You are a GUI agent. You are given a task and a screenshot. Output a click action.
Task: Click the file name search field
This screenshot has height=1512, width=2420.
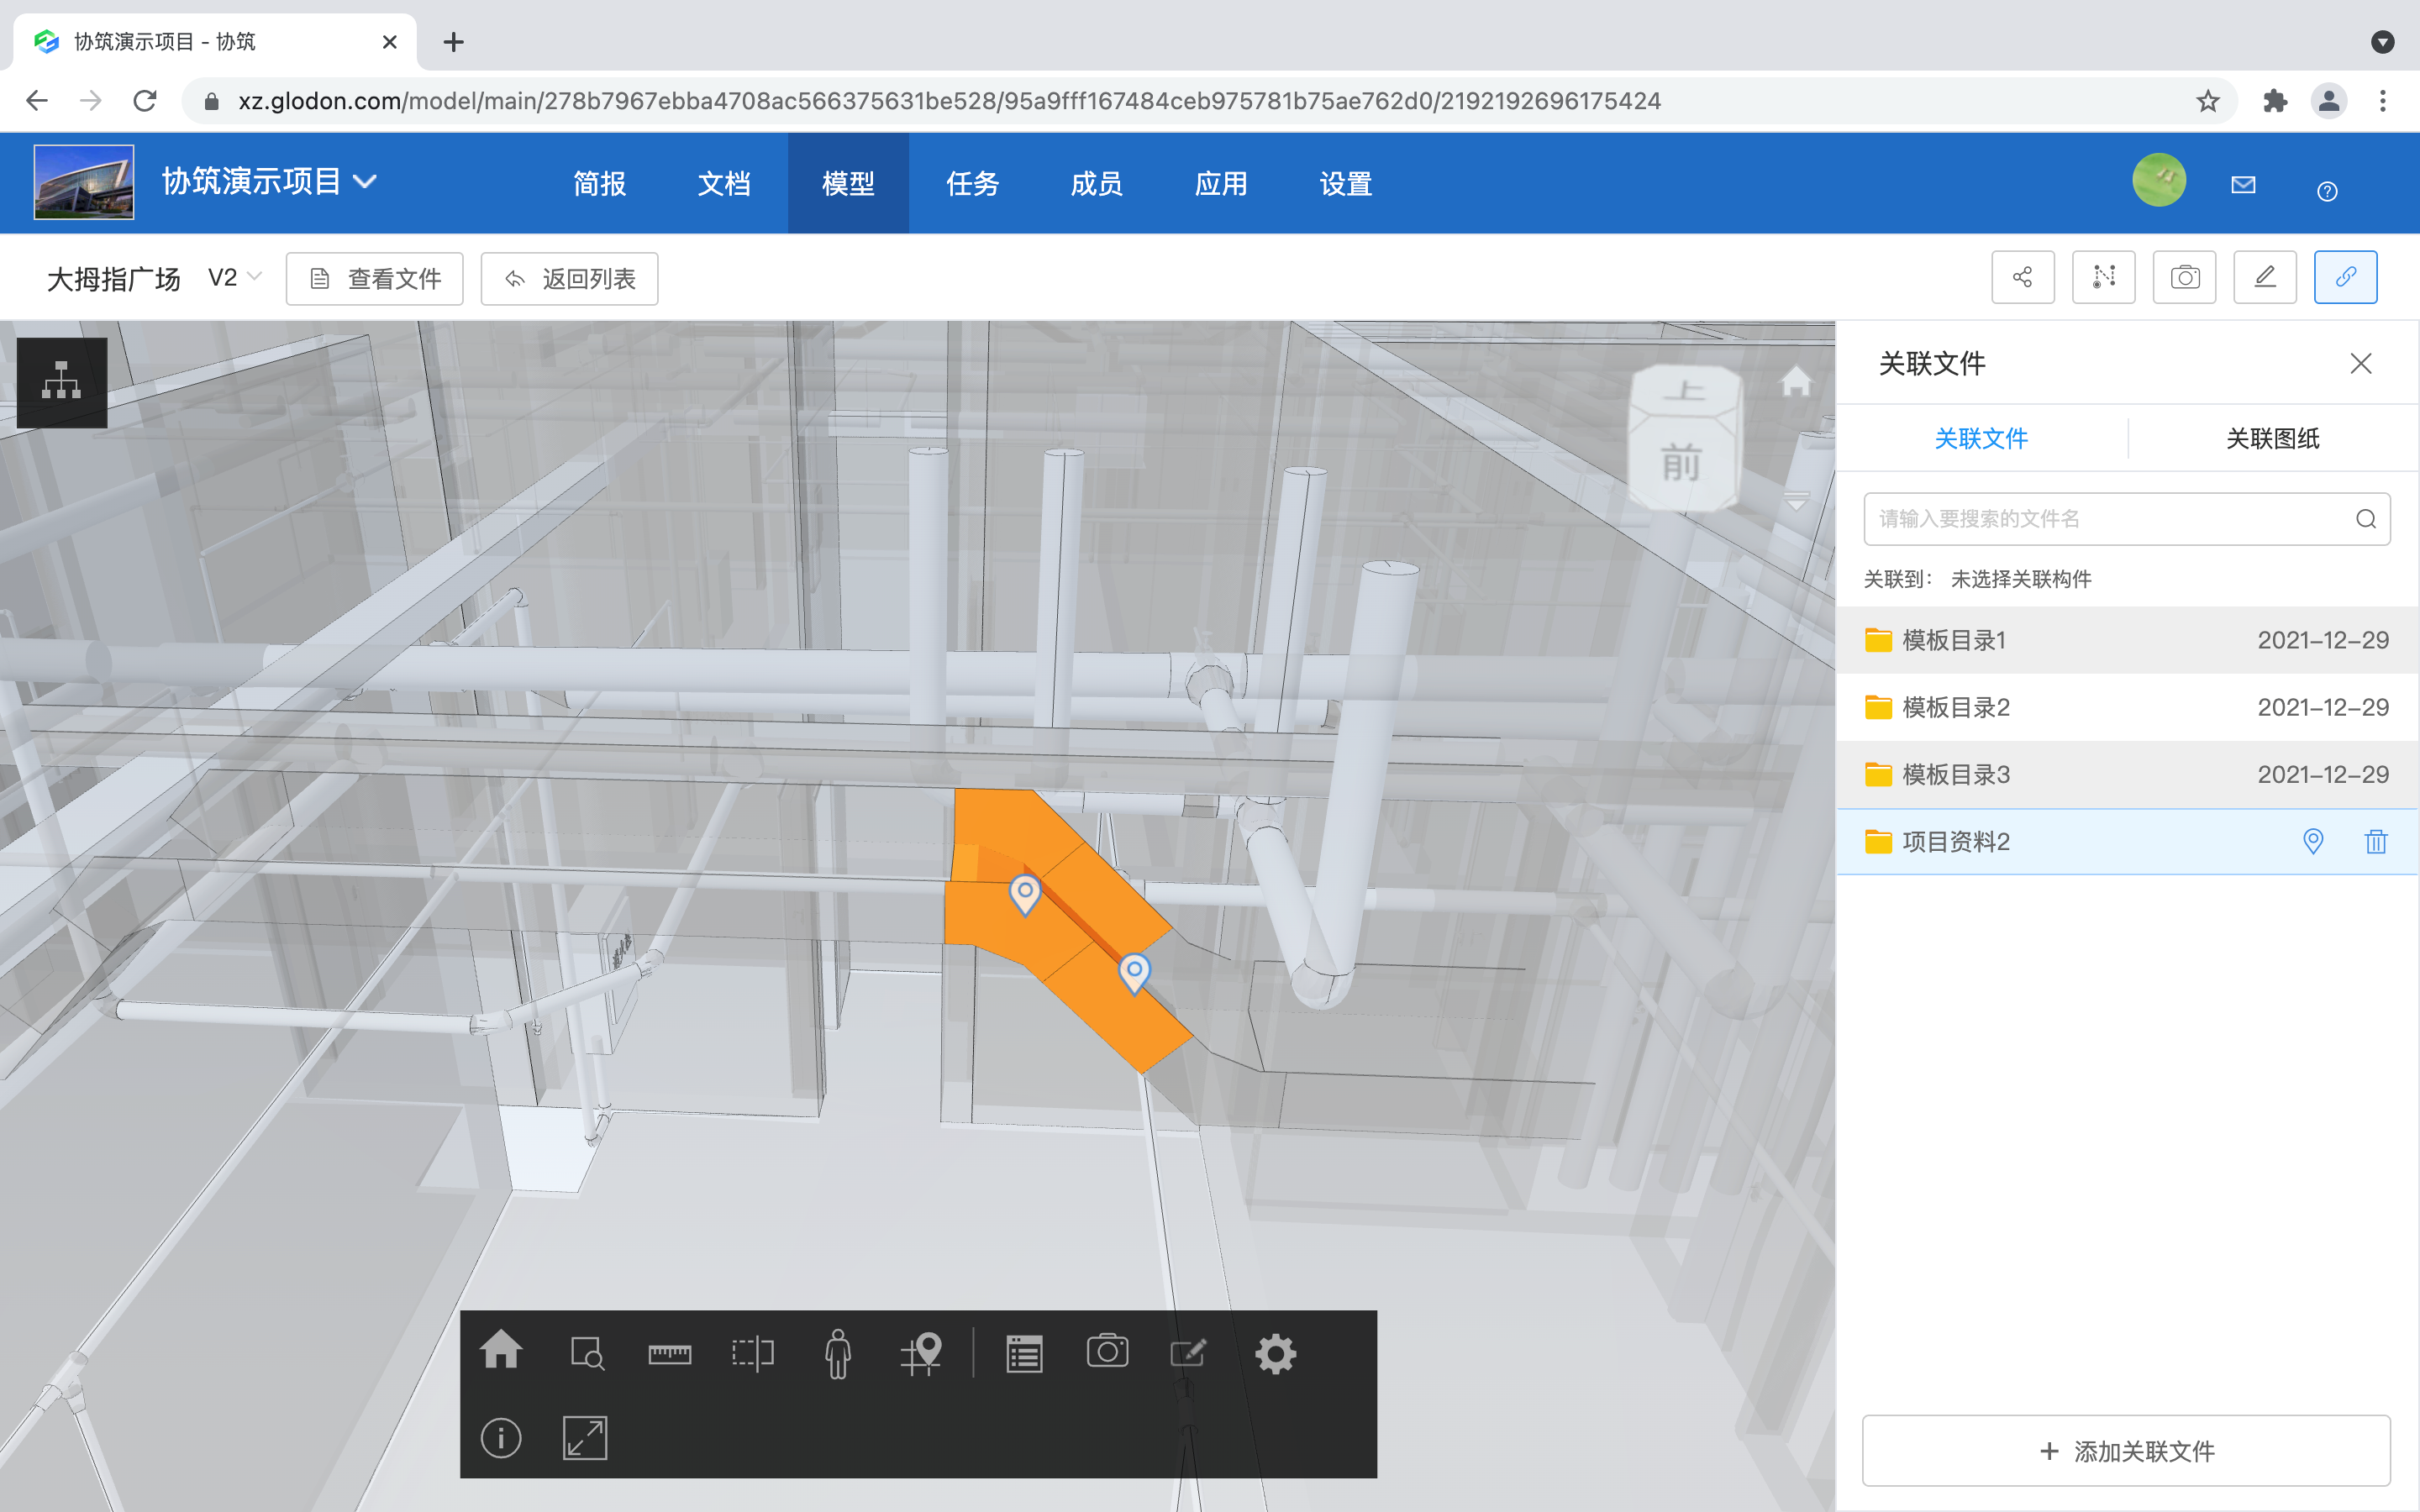tap(2110, 518)
